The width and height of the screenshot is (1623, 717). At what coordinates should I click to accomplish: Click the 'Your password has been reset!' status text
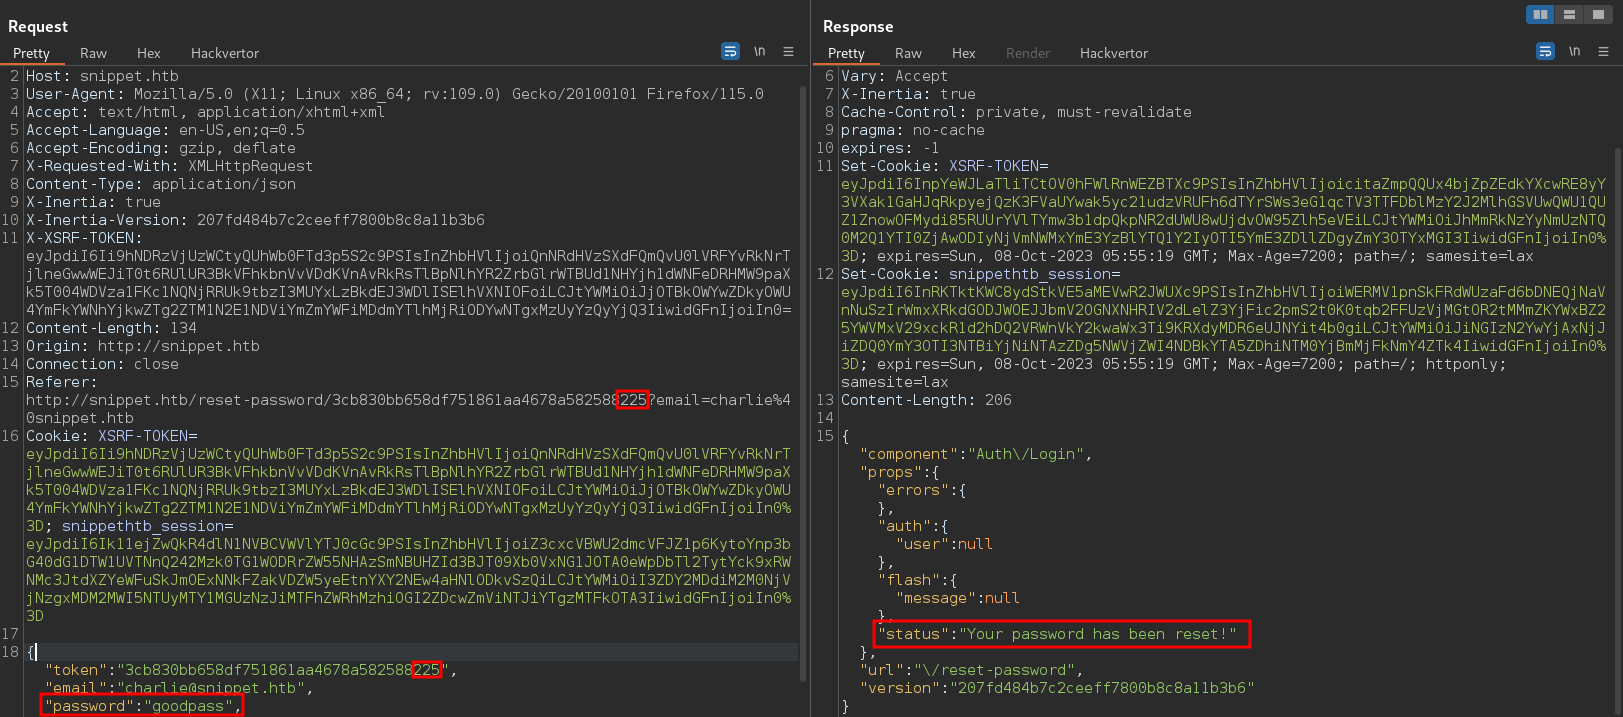coord(1096,634)
